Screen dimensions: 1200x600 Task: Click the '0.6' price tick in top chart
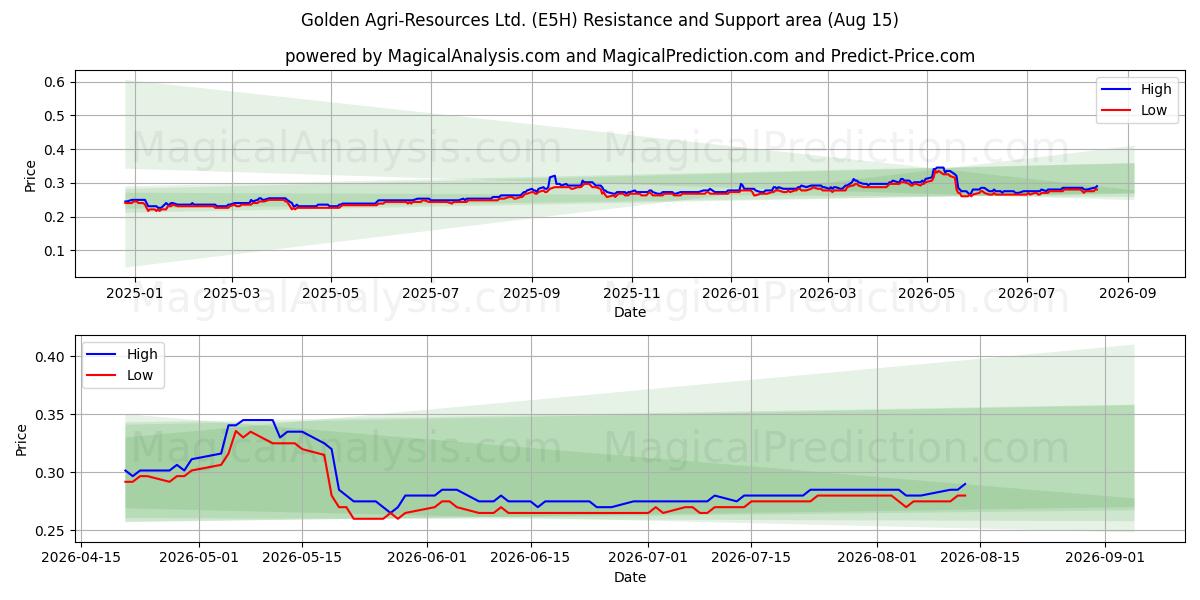pyautogui.click(x=55, y=82)
